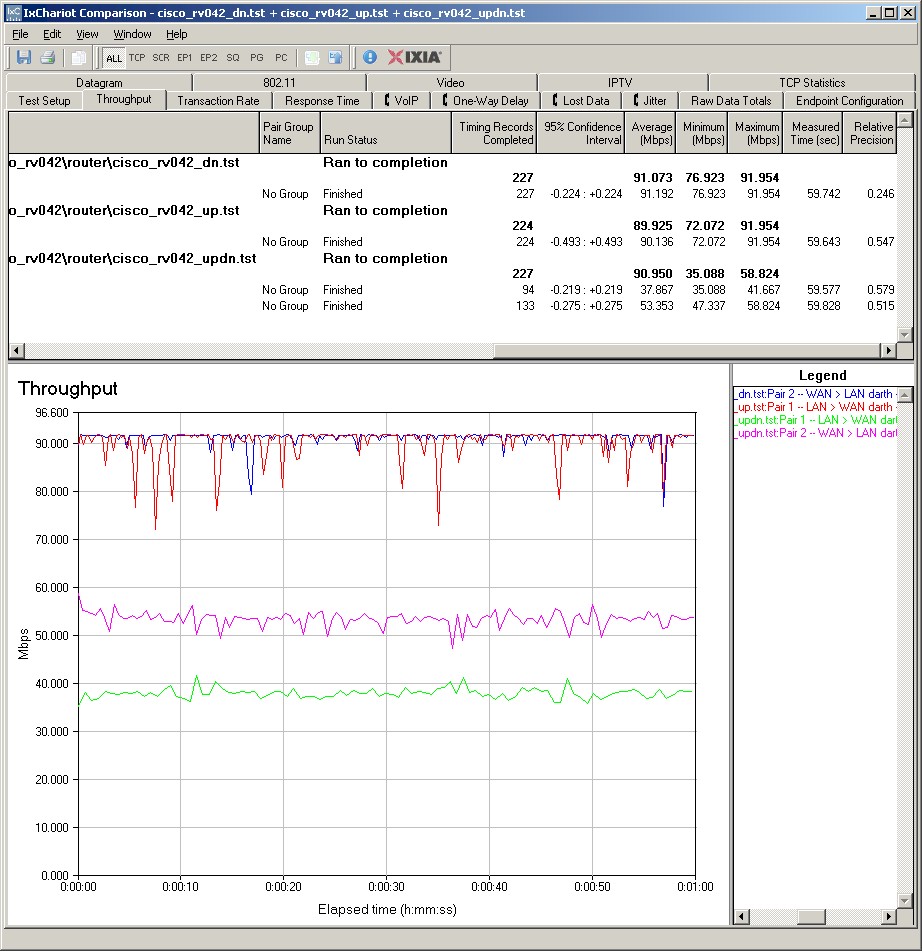The image size is (922, 951).
Task: Click table horizontal scrollbar right arrow
Action: [x=889, y=351]
